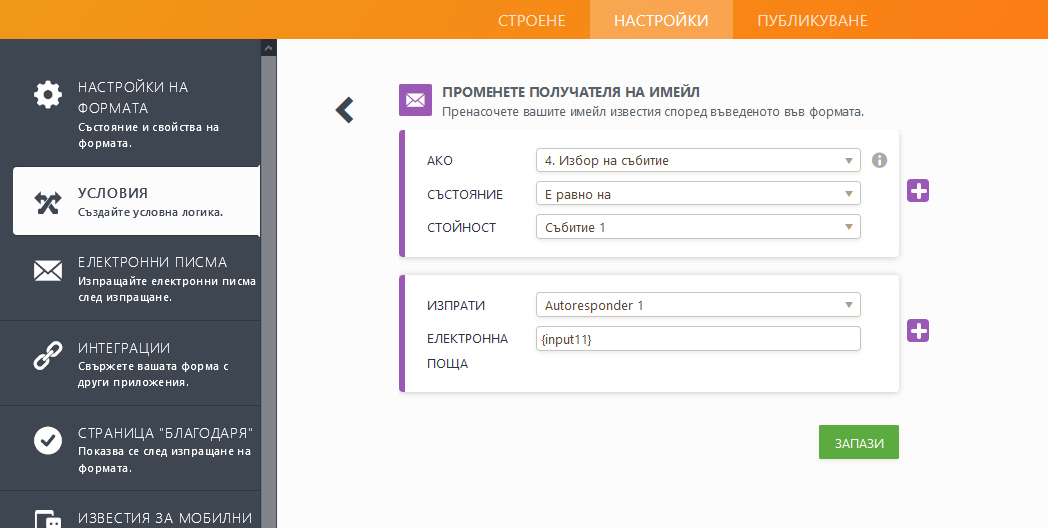Switch to the Публикуване tab
This screenshot has width=1048, height=528.
click(x=812, y=20)
